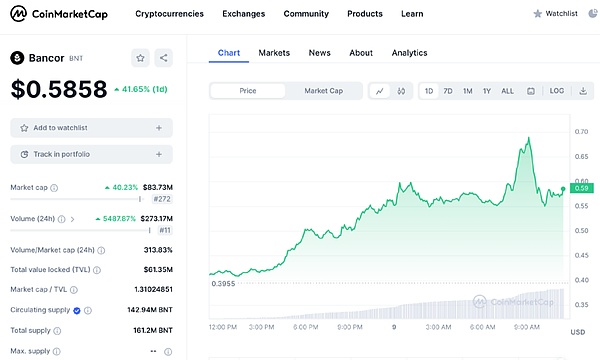Download chart data with the download icon
Screen dimensions: 600x360
tap(583, 91)
